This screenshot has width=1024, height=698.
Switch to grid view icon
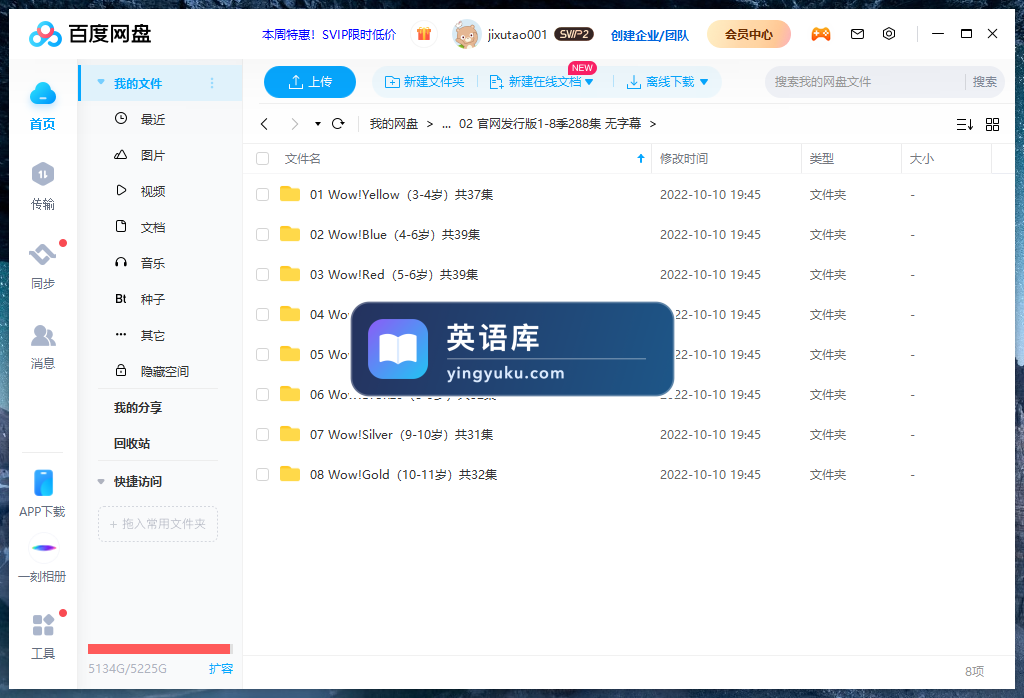993,124
